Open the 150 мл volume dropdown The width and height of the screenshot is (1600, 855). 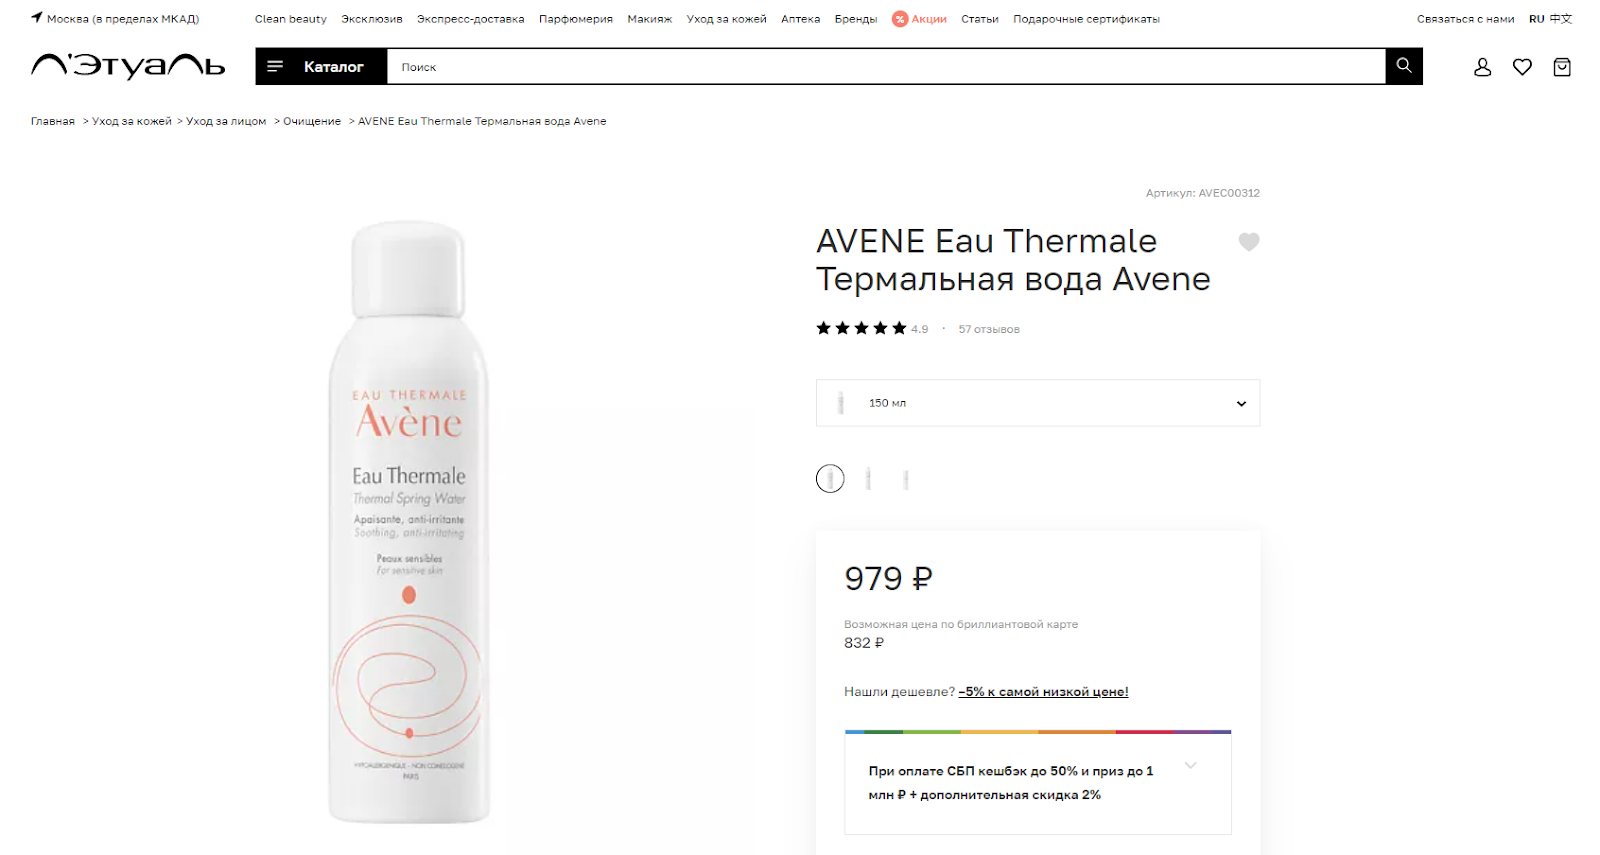(x=1038, y=403)
